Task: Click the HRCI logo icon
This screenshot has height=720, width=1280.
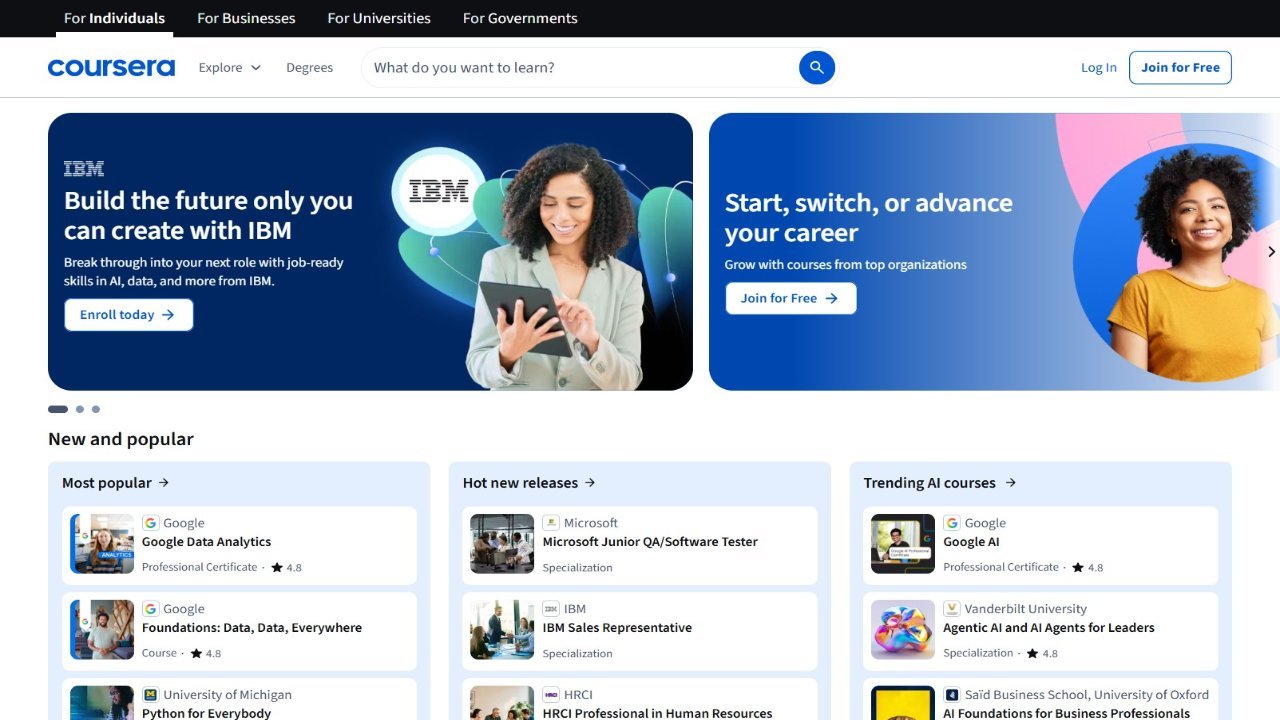Action: point(551,695)
